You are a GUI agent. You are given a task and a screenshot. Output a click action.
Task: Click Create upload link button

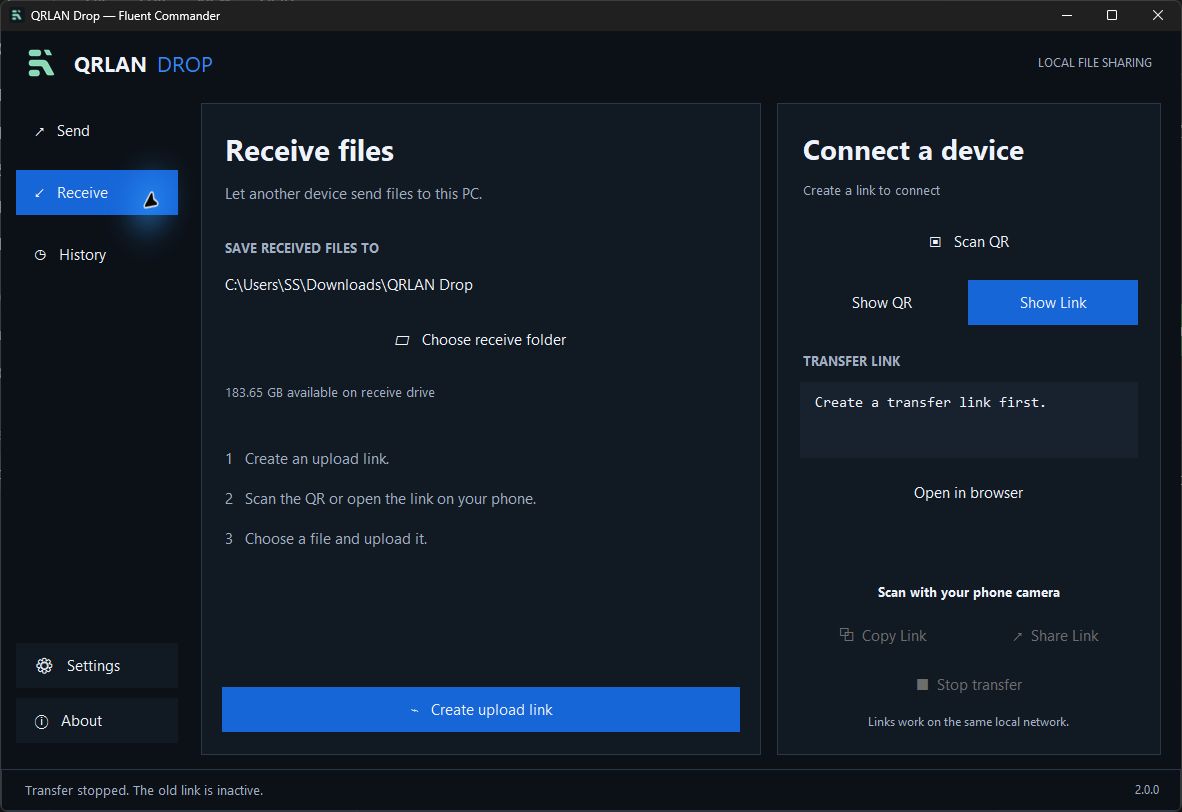(480, 709)
